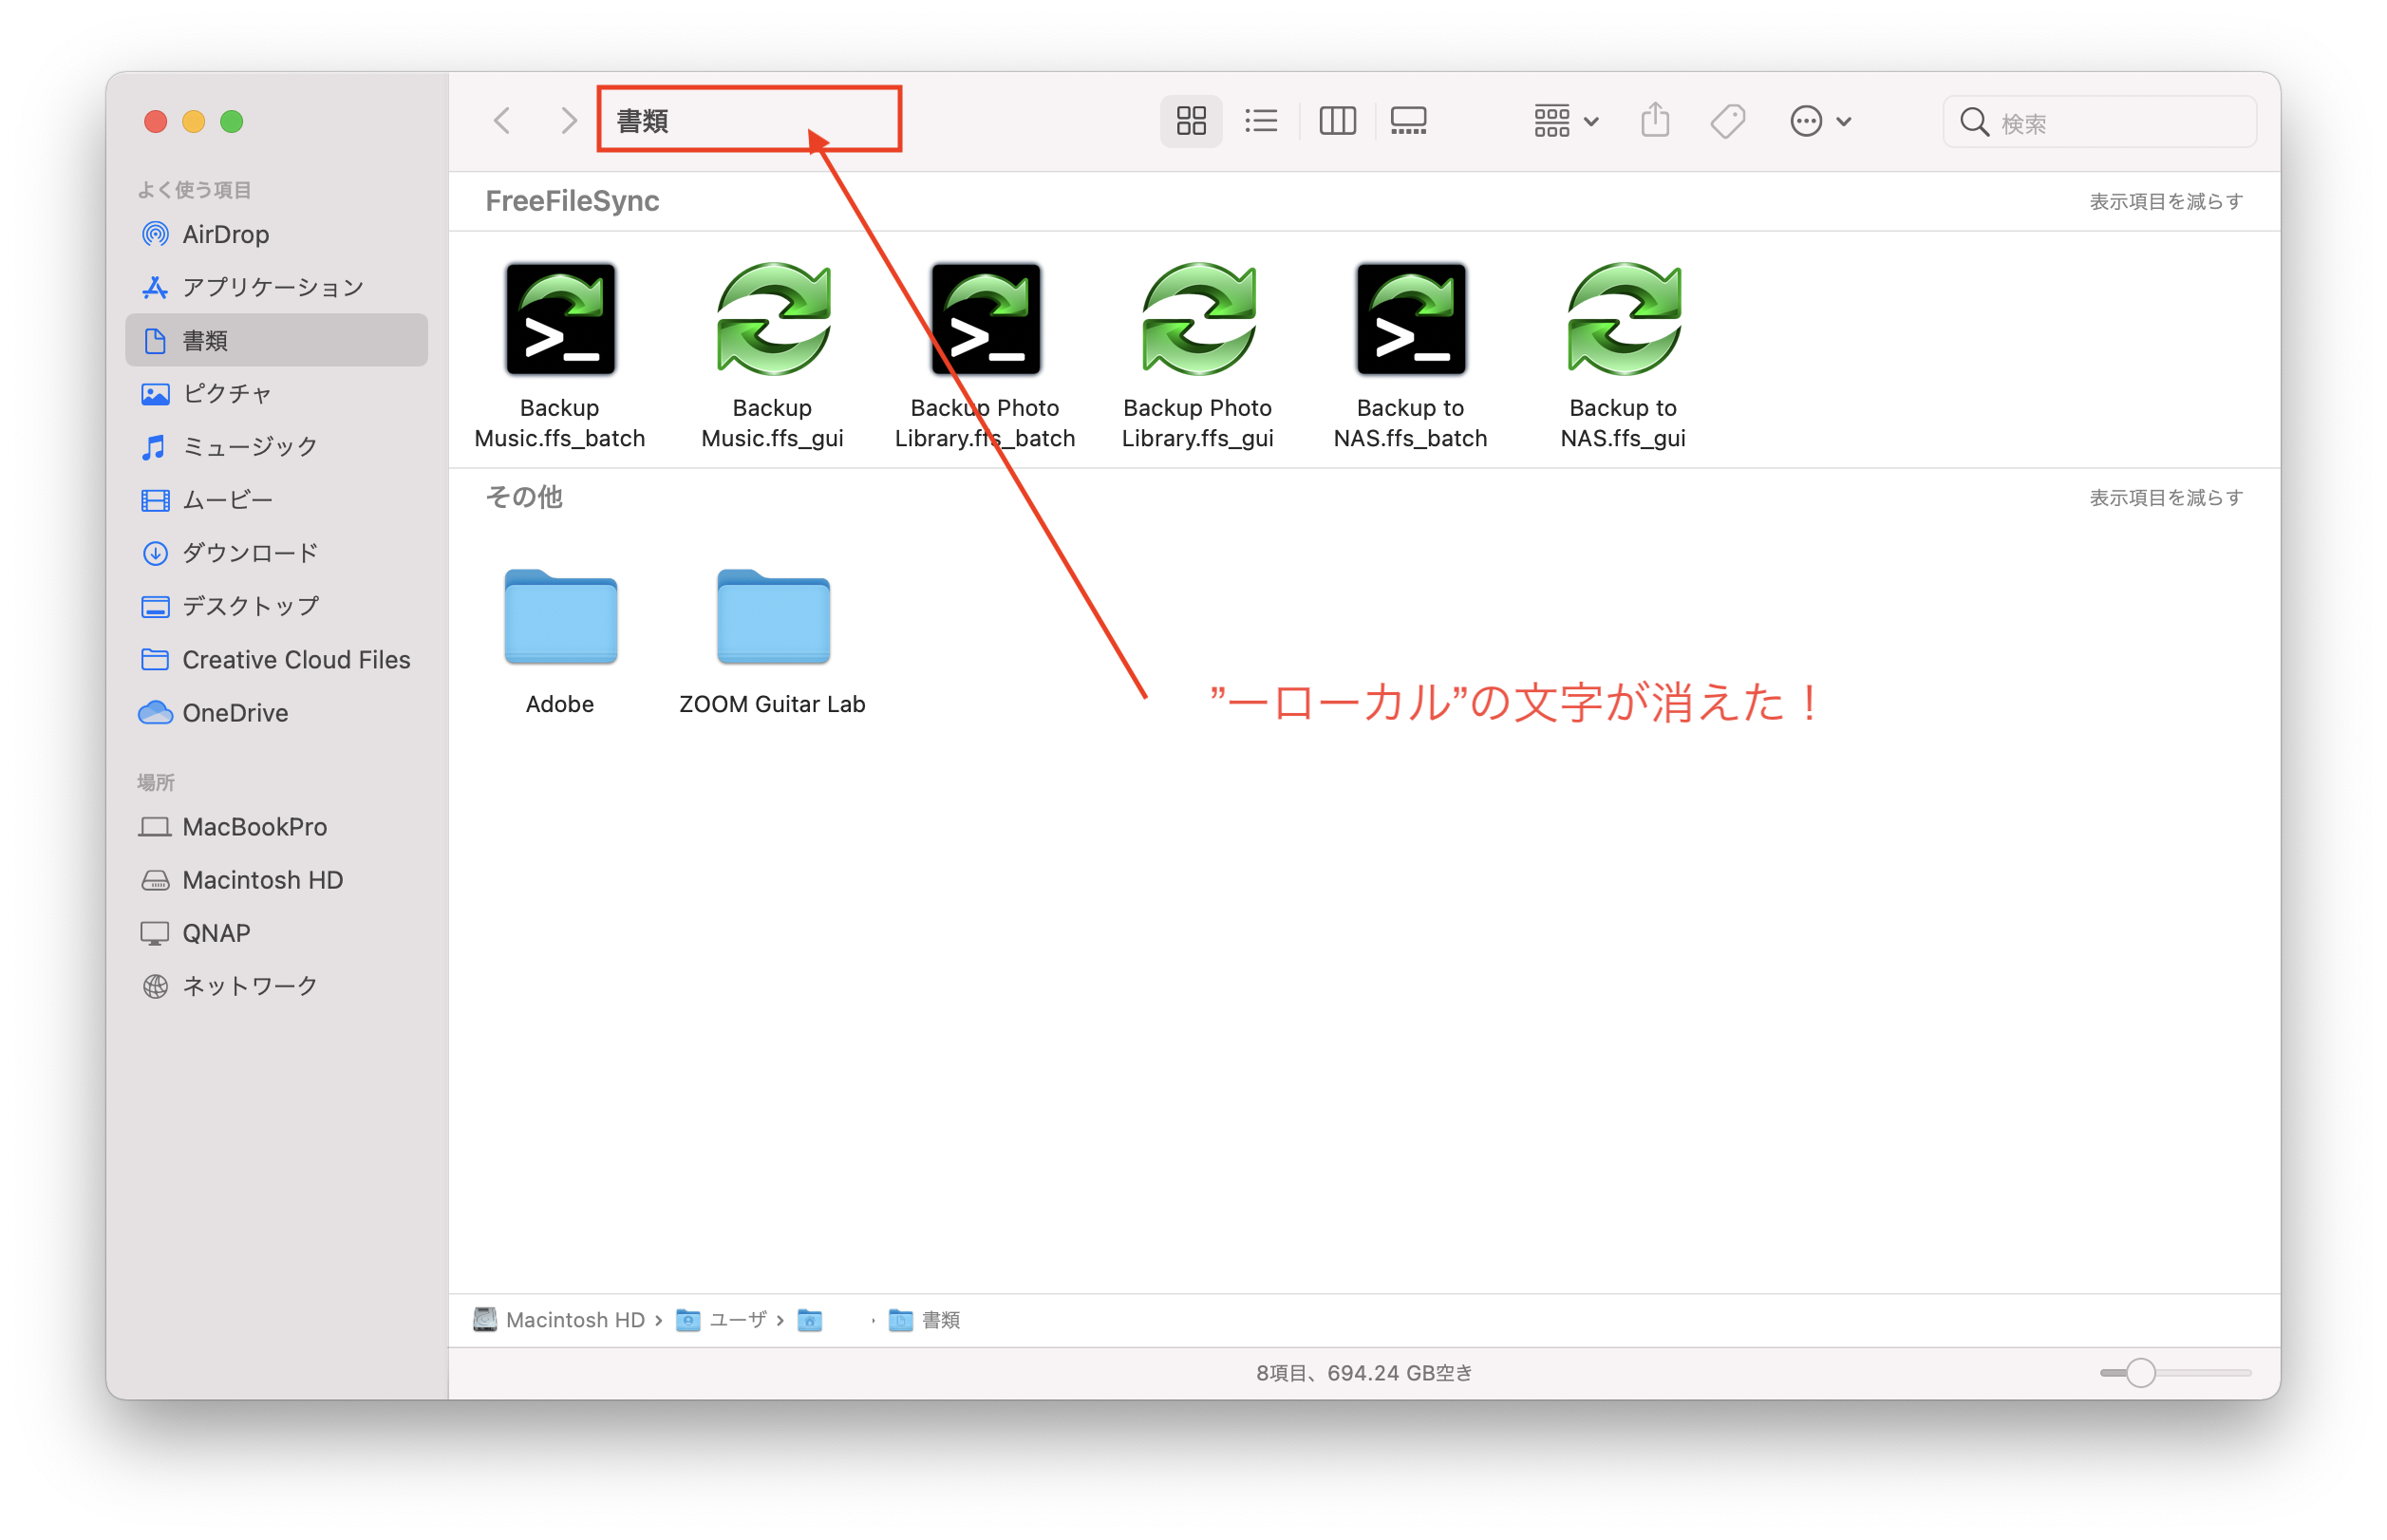Go forward with the forward arrow
The height and width of the screenshot is (1540, 2387).
pyautogui.click(x=568, y=121)
